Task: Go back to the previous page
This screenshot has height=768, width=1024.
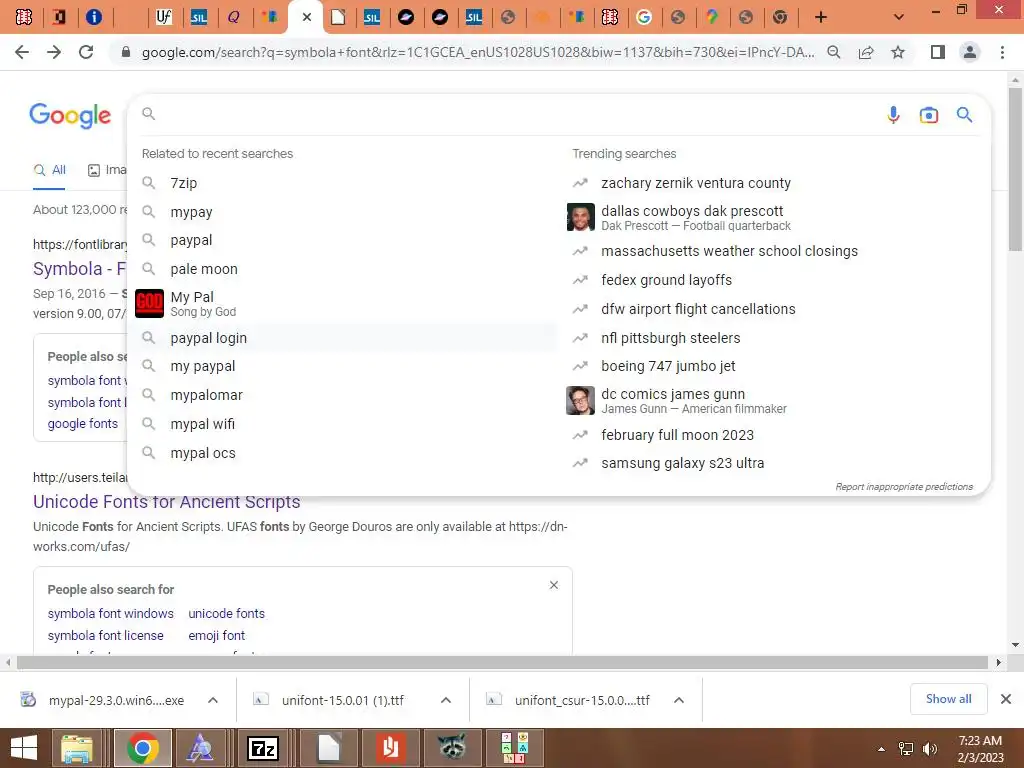Action: tap(22, 52)
